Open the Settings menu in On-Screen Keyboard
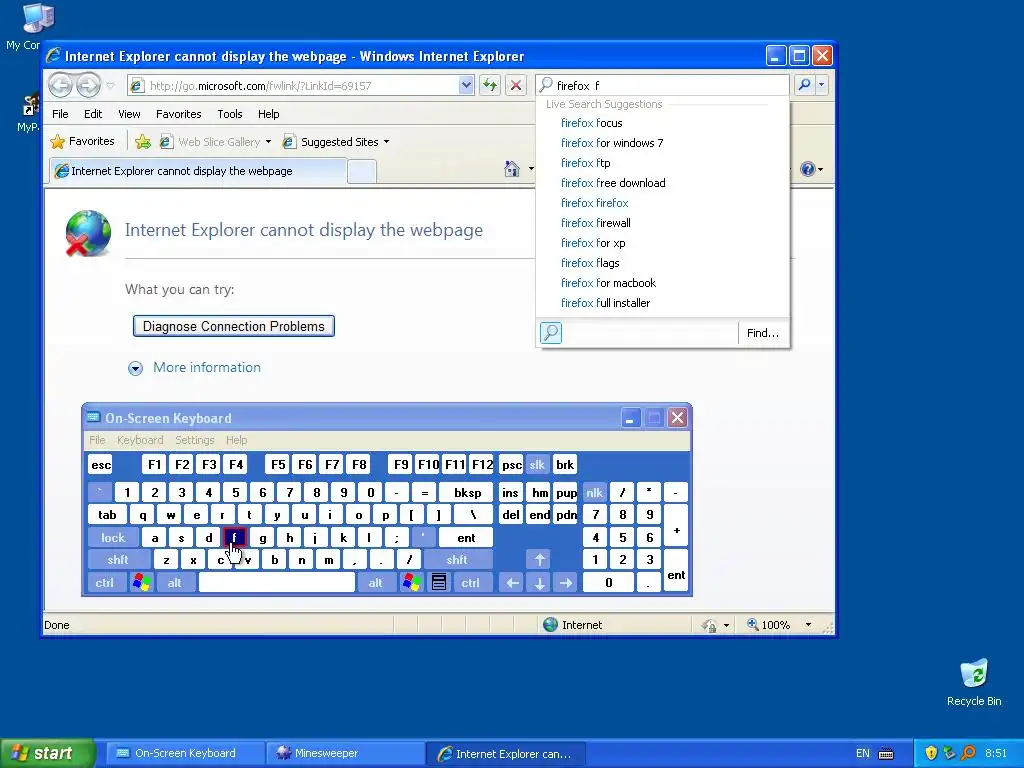This screenshot has height=768, width=1024. point(195,440)
